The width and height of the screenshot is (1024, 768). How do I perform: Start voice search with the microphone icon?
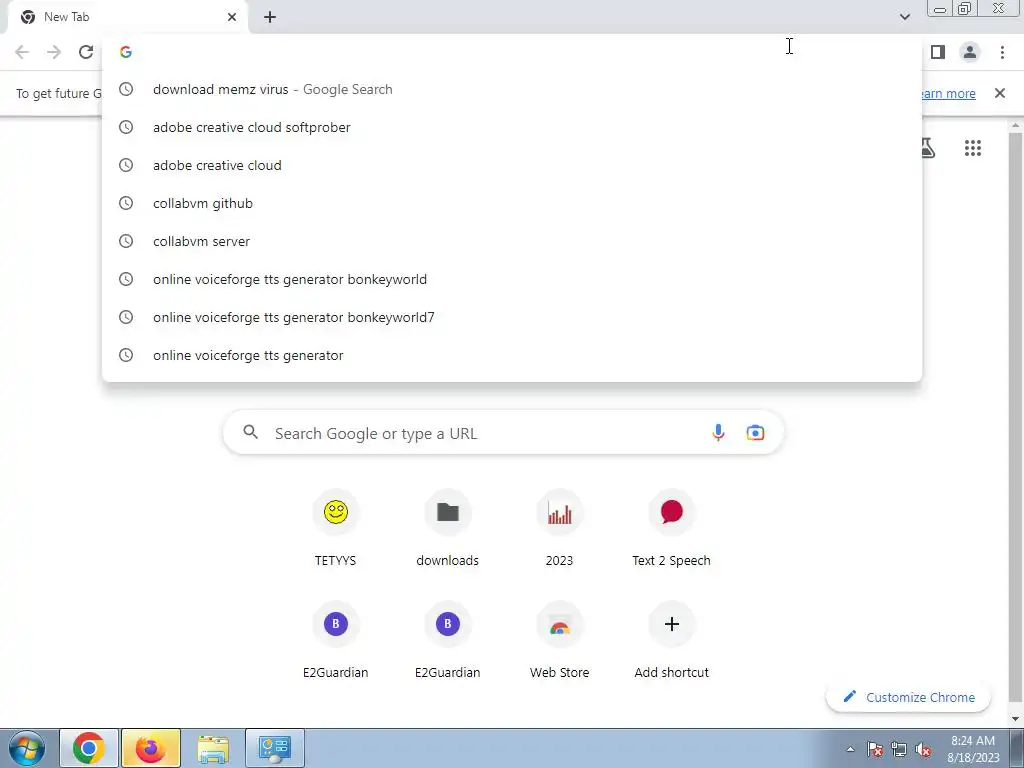pyautogui.click(x=718, y=432)
